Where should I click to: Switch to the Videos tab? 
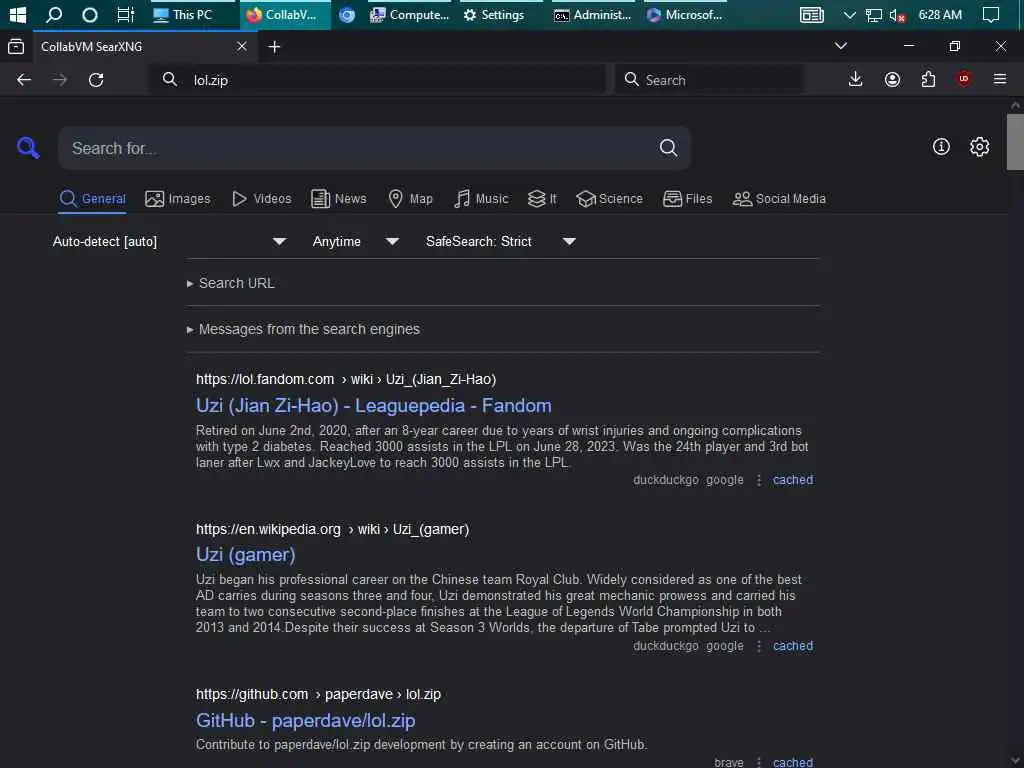click(261, 199)
